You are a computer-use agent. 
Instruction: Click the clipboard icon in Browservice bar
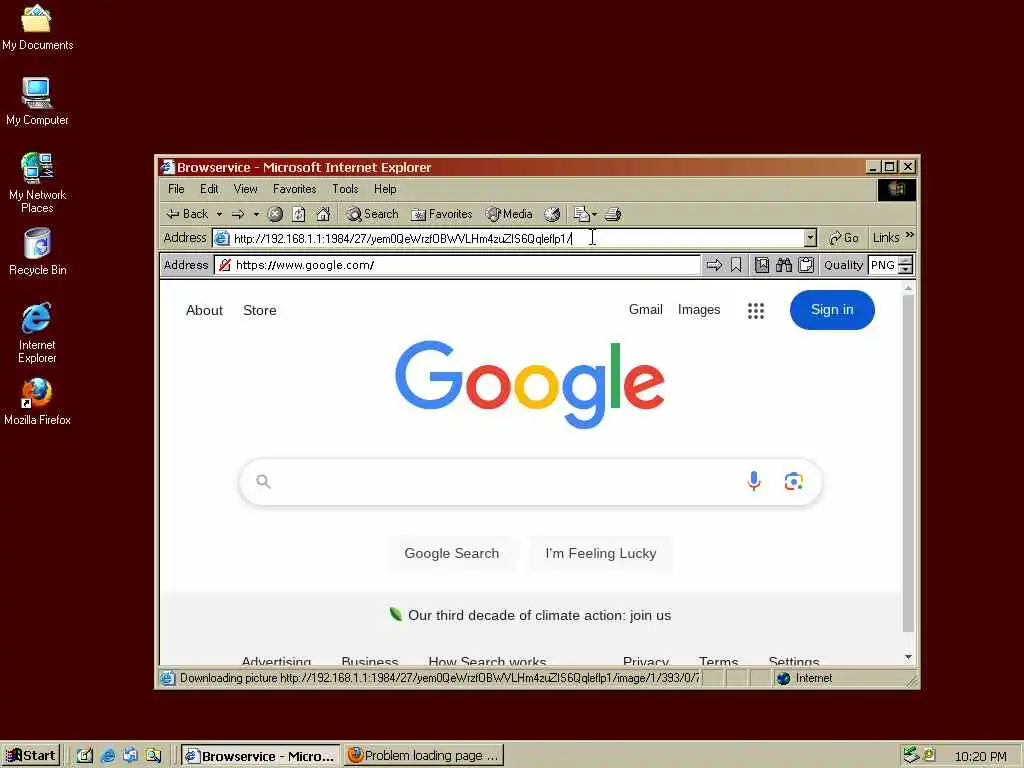pos(807,265)
